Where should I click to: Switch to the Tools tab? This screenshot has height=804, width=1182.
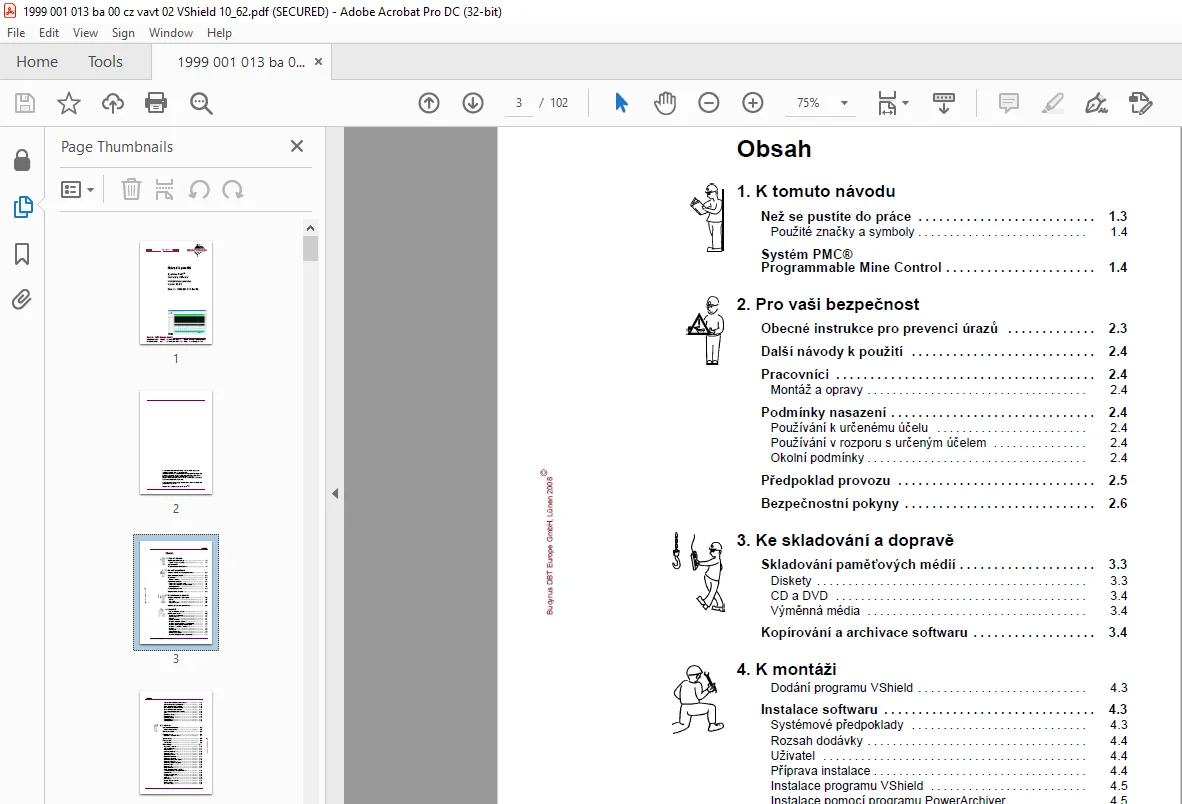[x=105, y=62]
